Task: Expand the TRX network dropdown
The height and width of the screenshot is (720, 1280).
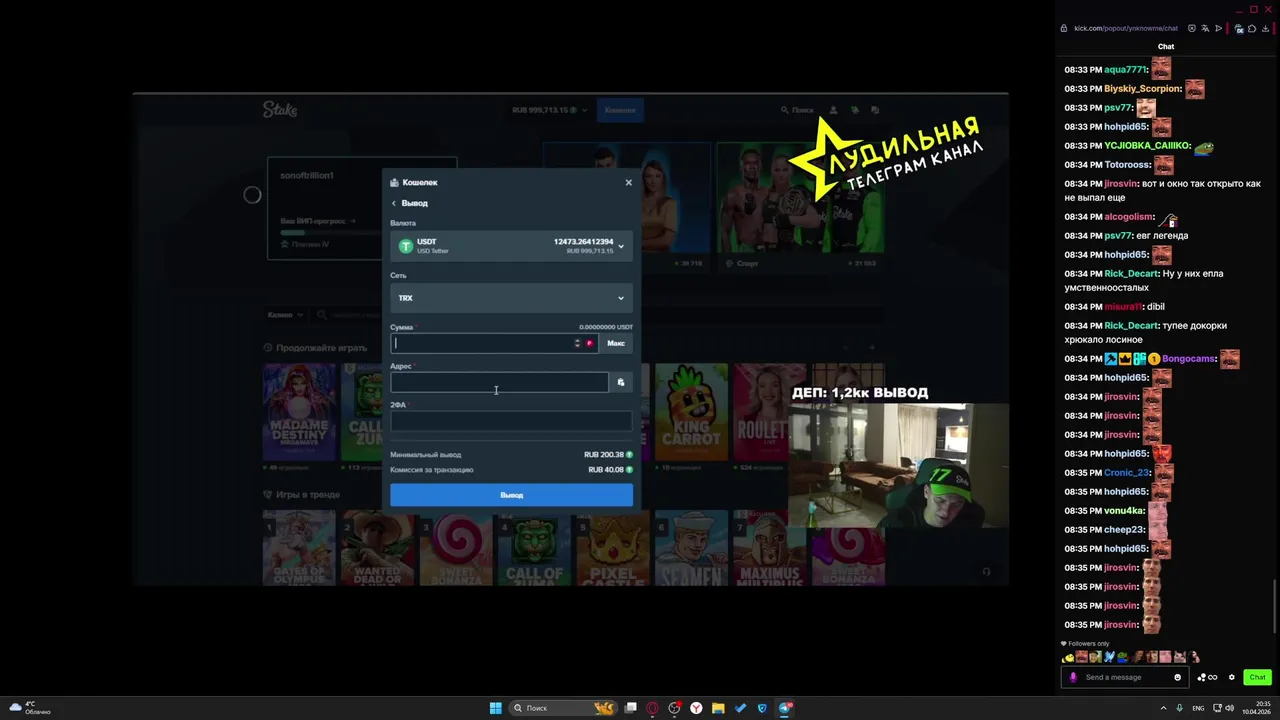Action: click(511, 298)
